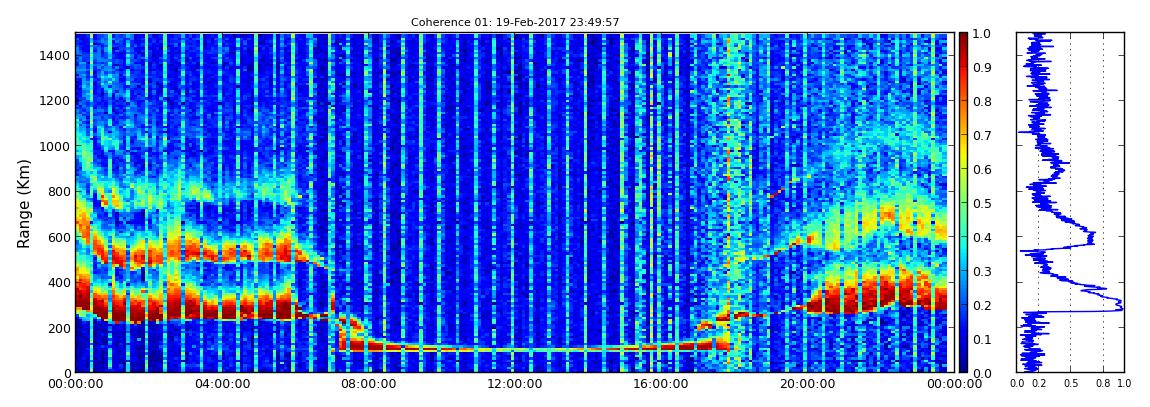Pick the 0.4 label on the colorbar
Image resolution: width=1150 pixels, height=407 pixels.
pyautogui.click(x=982, y=238)
